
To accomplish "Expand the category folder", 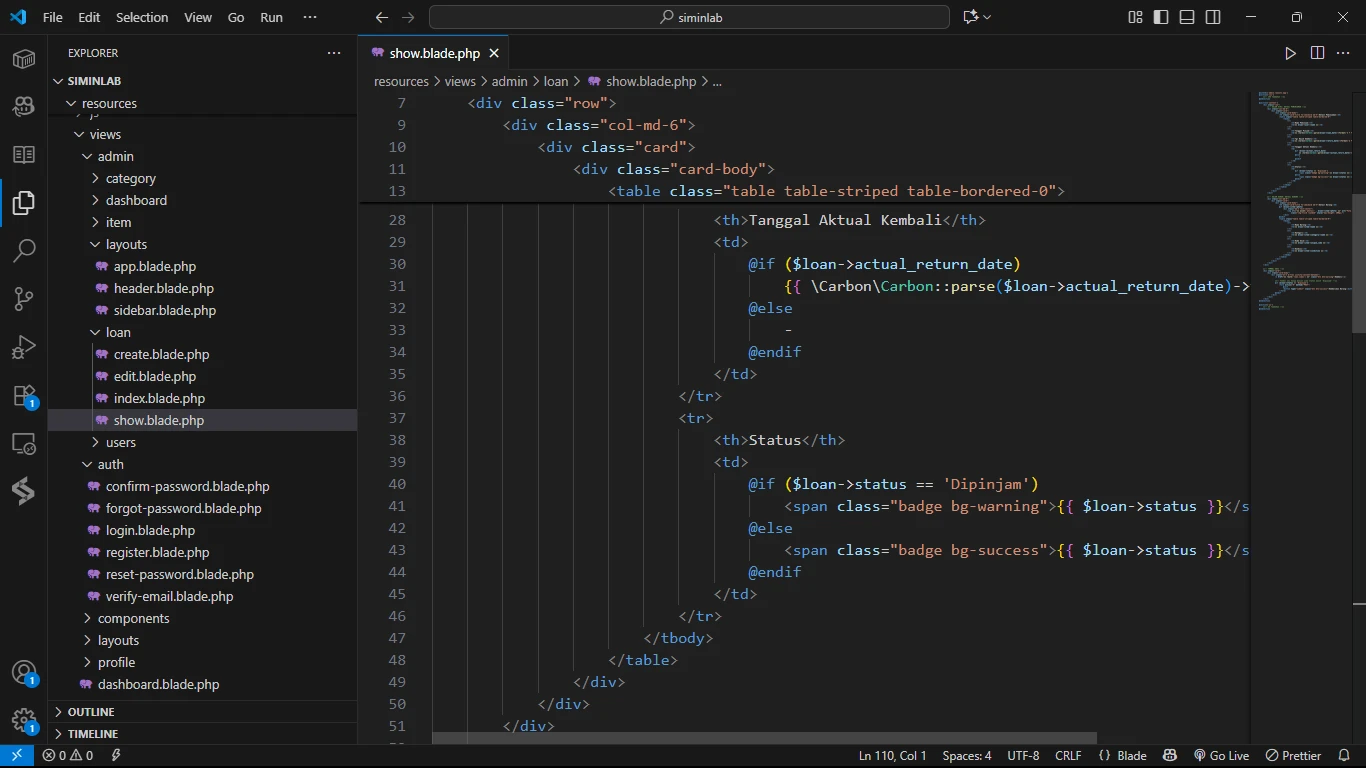I will 130,178.
